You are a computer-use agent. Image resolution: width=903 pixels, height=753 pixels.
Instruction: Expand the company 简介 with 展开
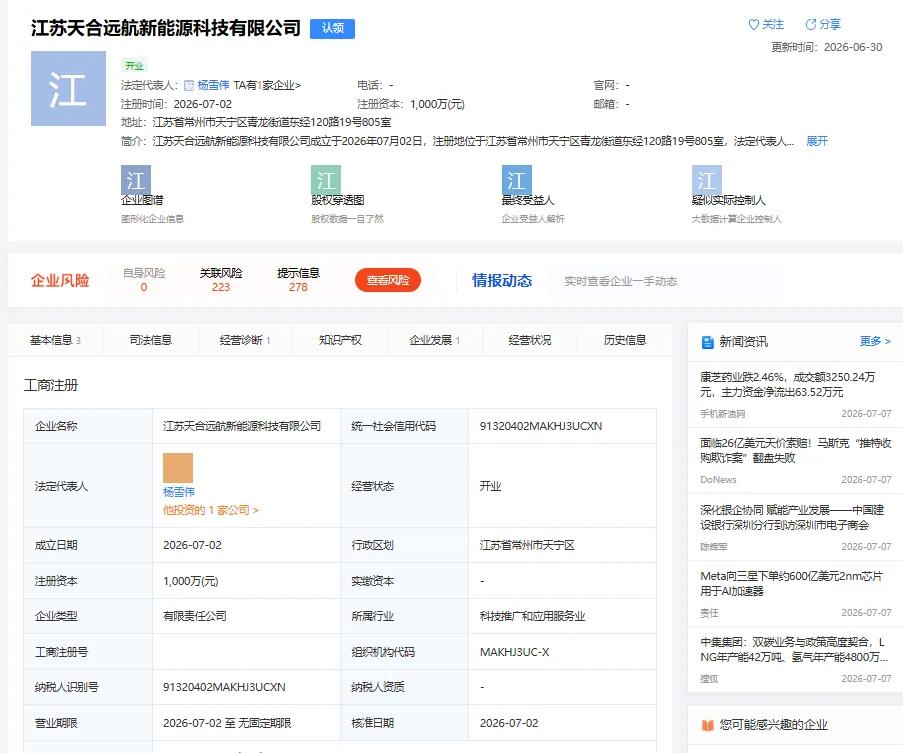click(x=817, y=141)
